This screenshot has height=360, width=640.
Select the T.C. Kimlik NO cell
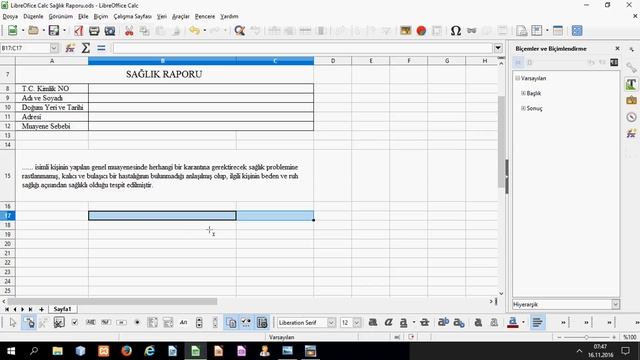coord(52,89)
